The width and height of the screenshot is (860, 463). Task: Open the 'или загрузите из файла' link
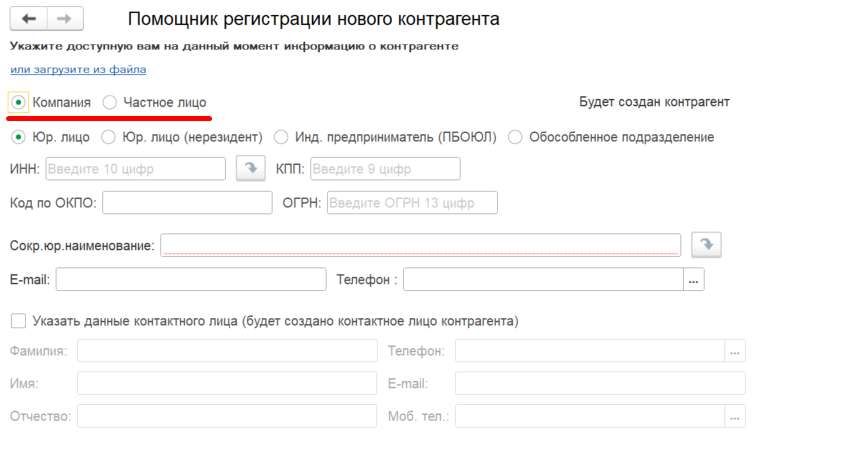pos(78,70)
